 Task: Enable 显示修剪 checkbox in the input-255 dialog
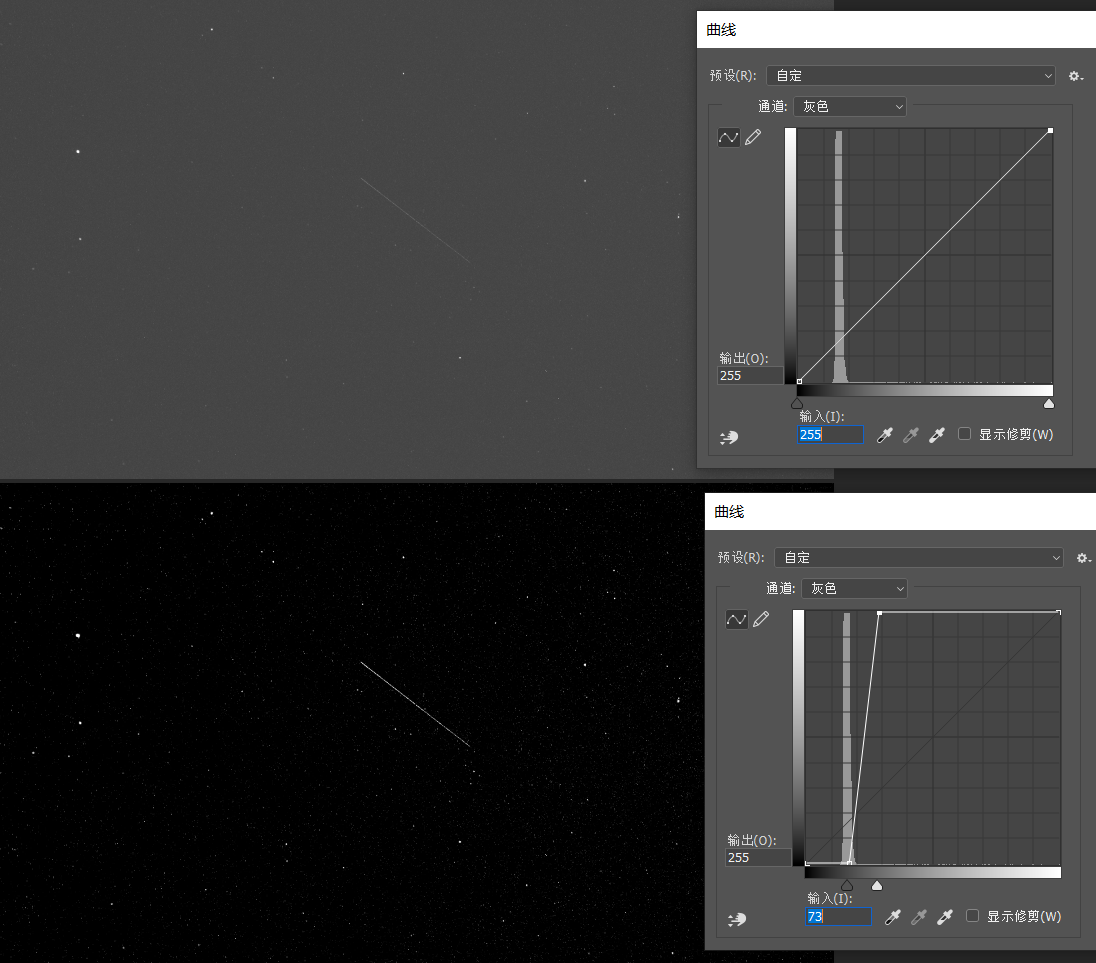point(964,434)
